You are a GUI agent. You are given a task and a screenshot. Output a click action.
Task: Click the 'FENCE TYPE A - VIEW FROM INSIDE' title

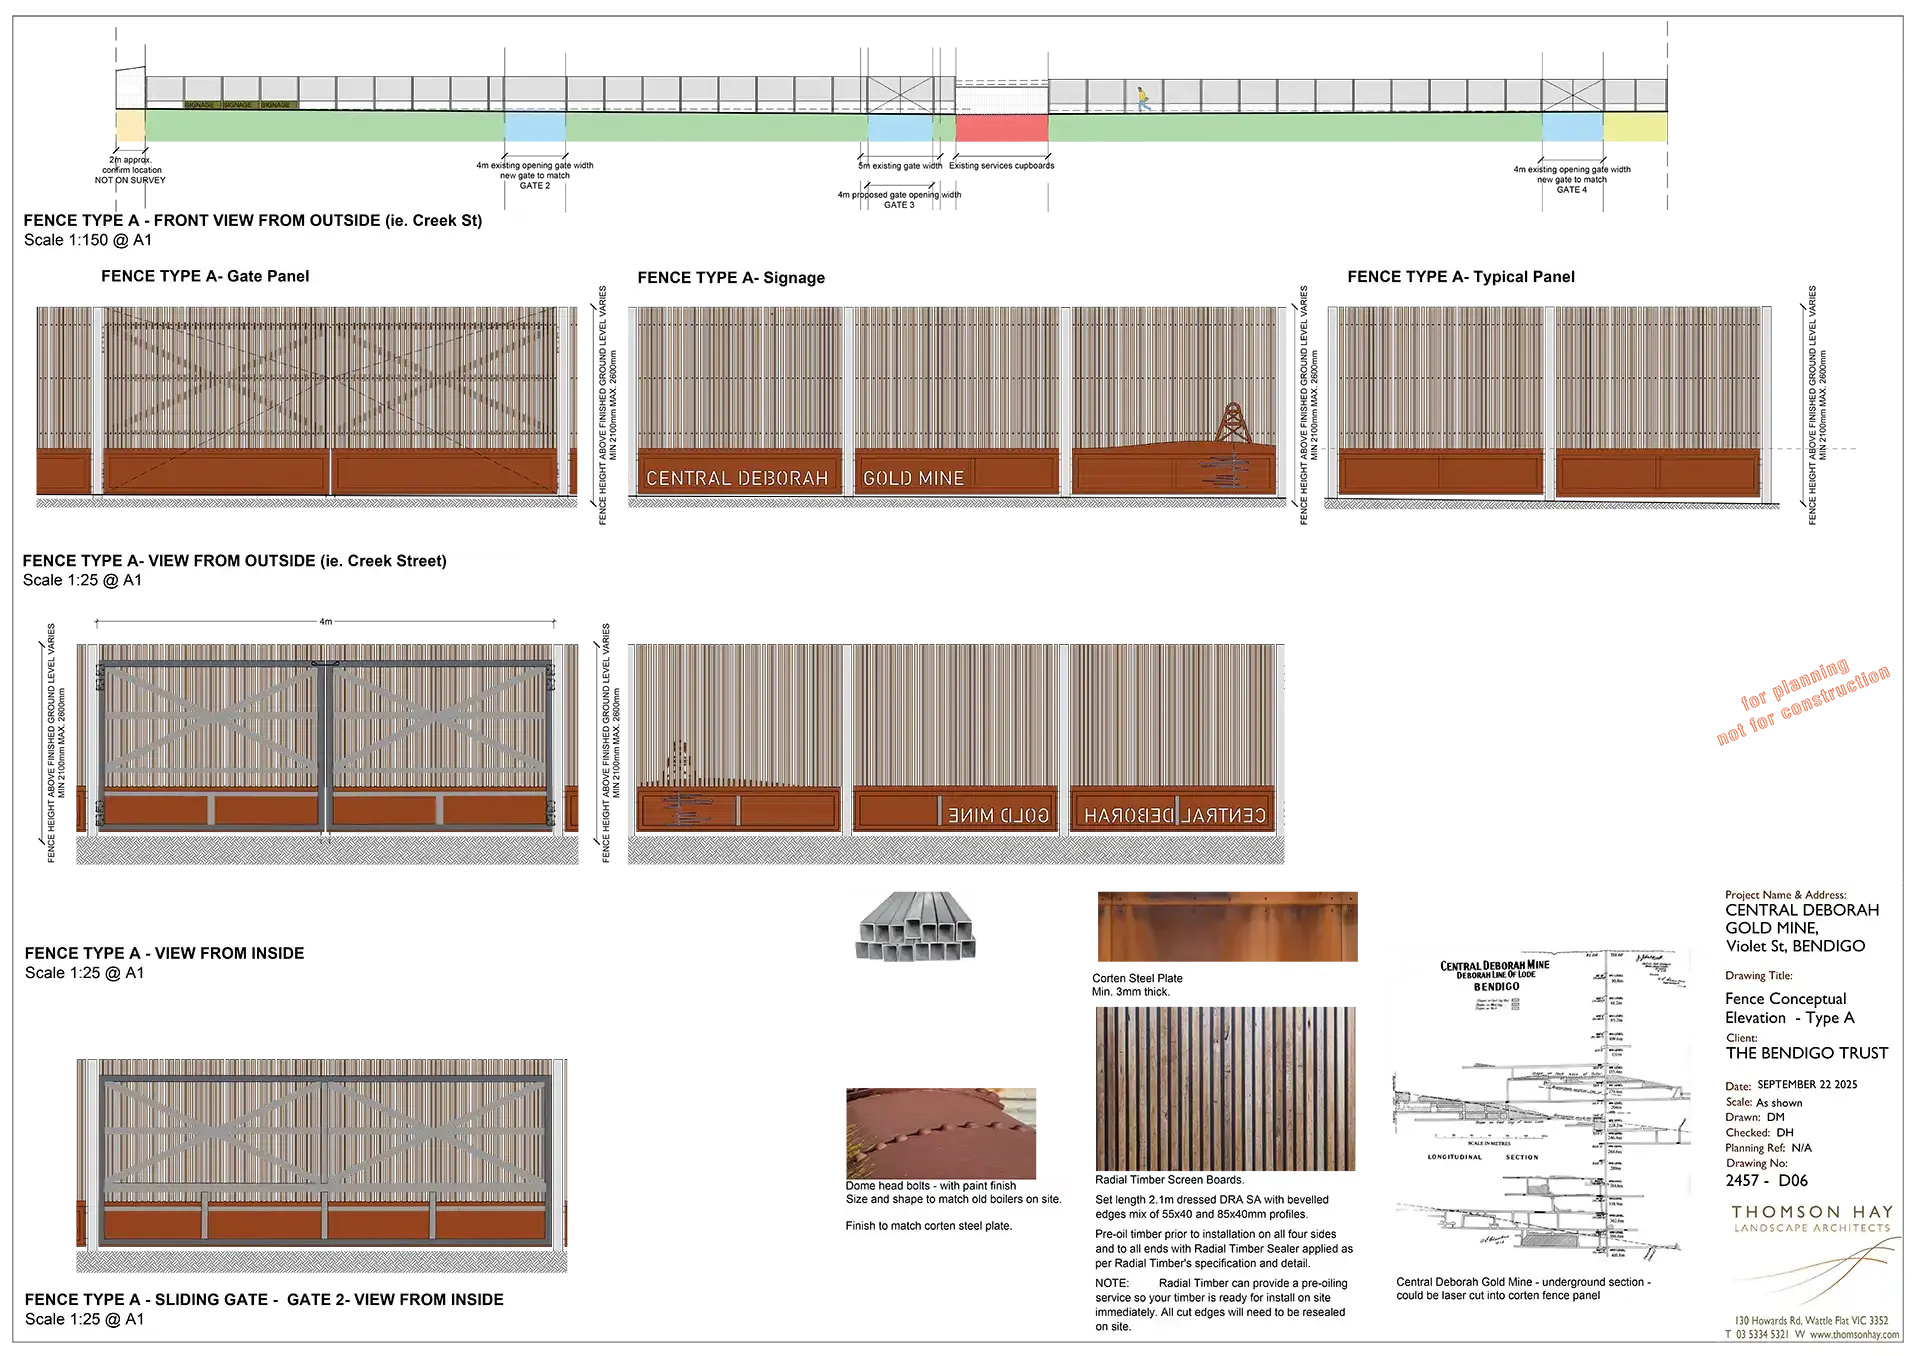(x=165, y=954)
